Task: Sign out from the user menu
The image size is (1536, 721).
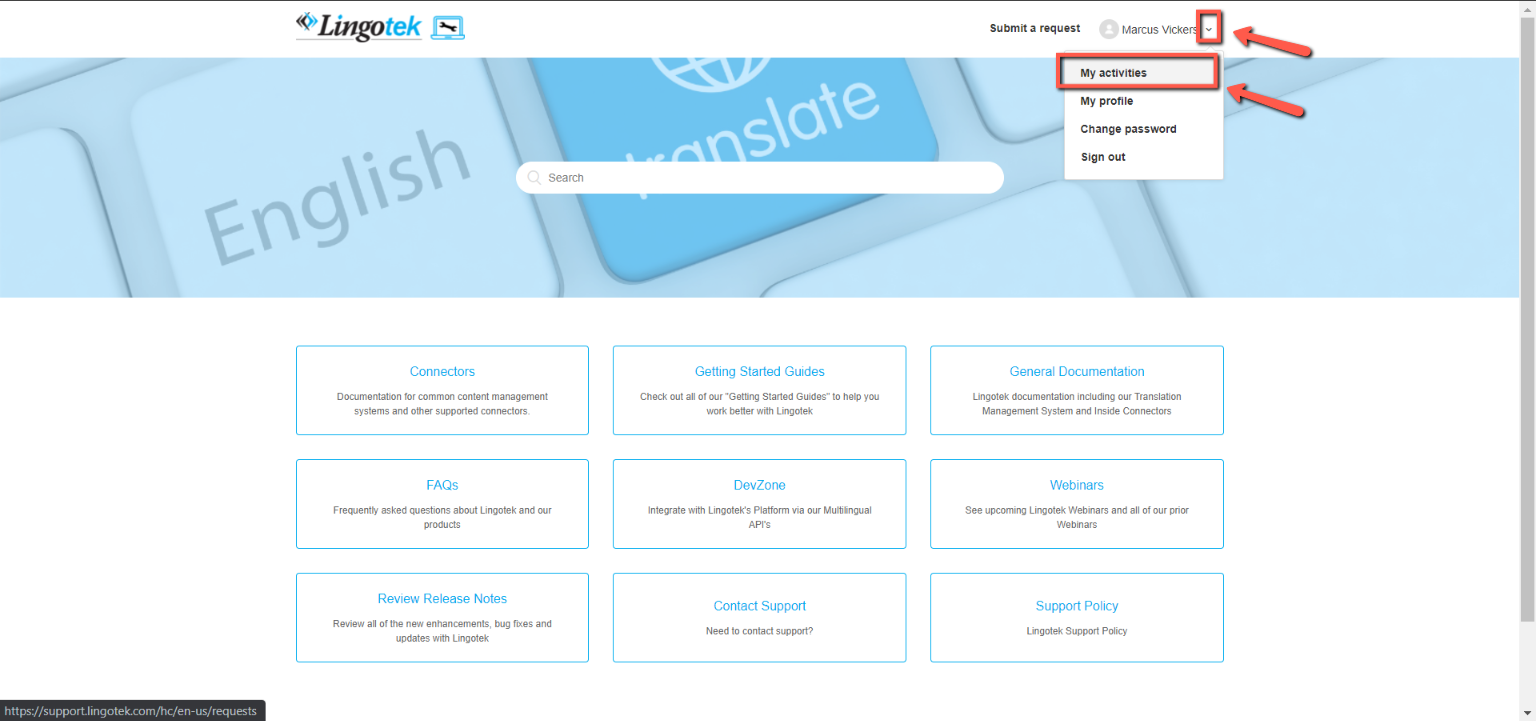Action: pyautogui.click(x=1103, y=157)
